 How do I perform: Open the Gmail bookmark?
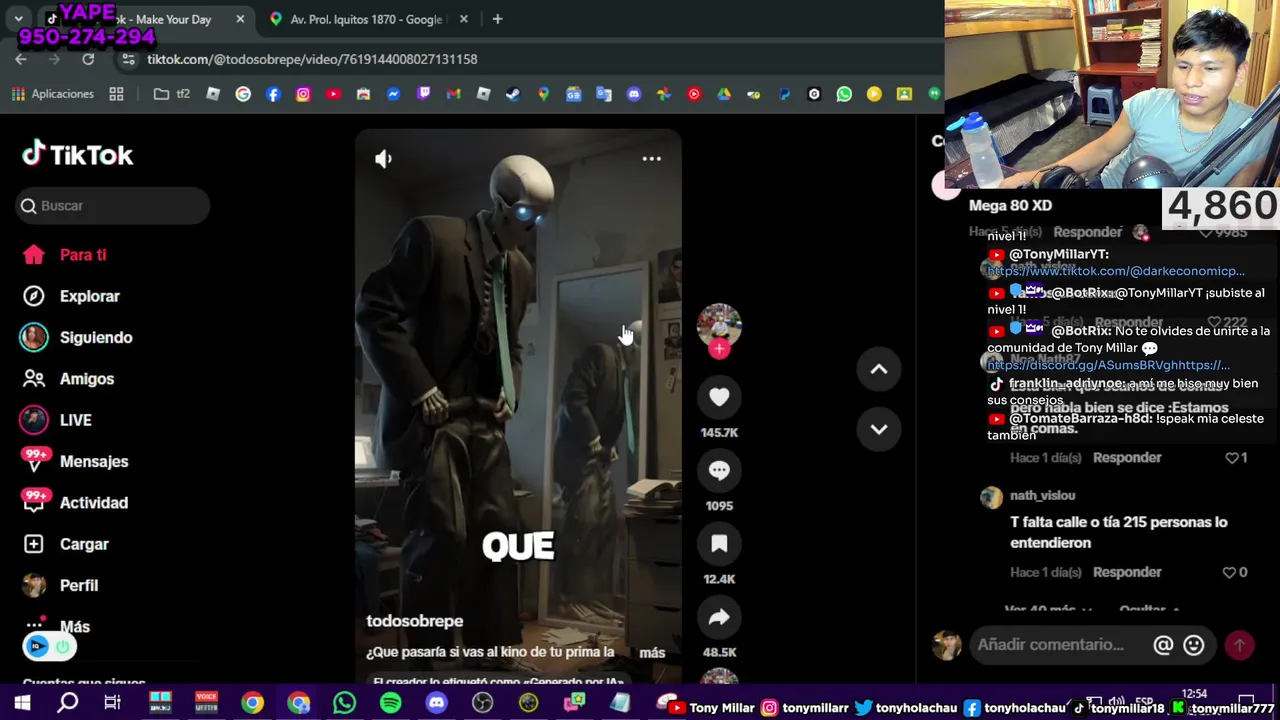click(453, 94)
